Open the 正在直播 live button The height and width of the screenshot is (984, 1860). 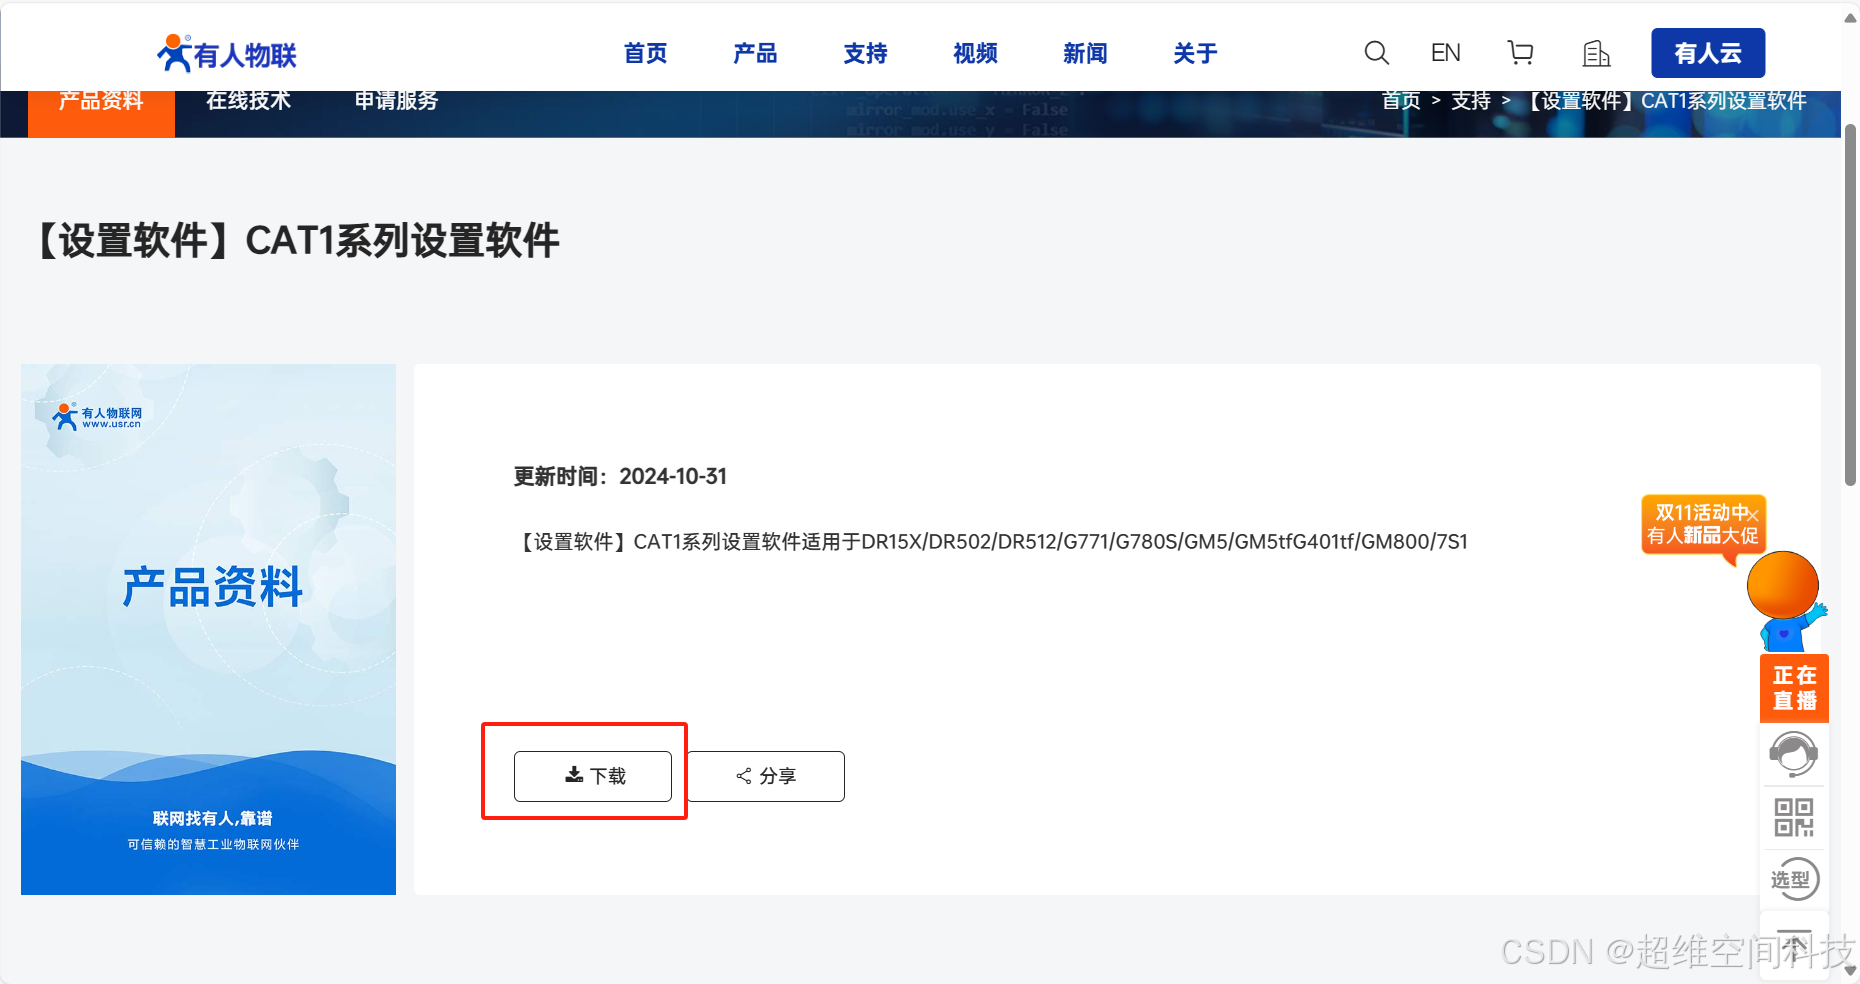(x=1794, y=688)
